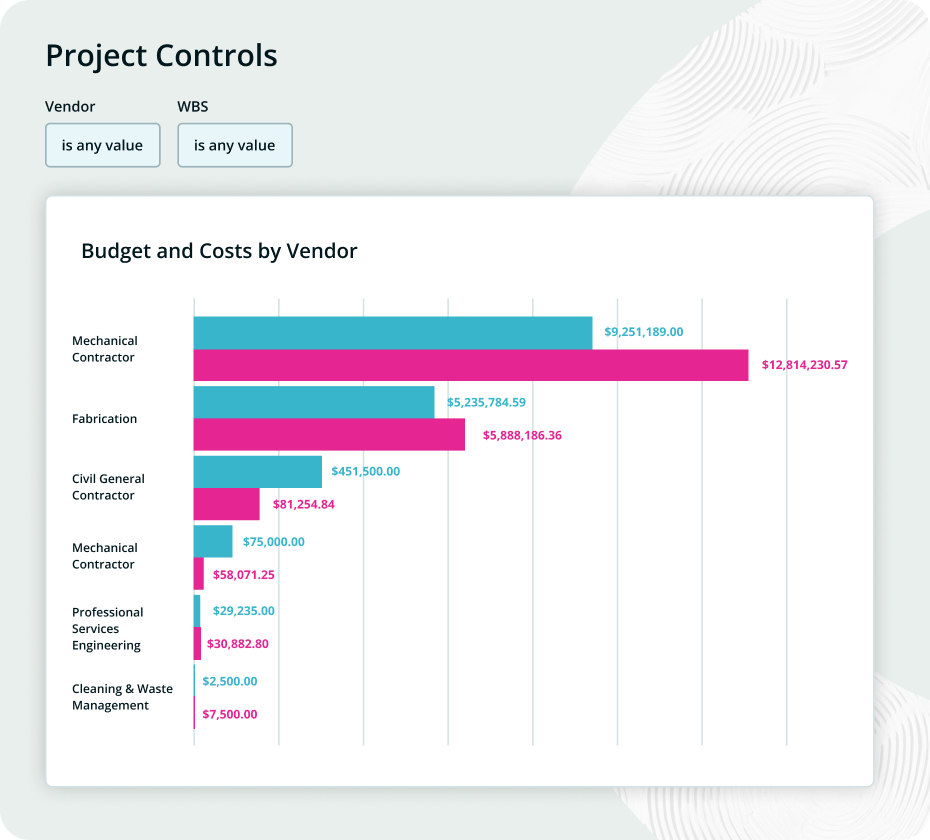Click the Project Controls heading

point(161,55)
